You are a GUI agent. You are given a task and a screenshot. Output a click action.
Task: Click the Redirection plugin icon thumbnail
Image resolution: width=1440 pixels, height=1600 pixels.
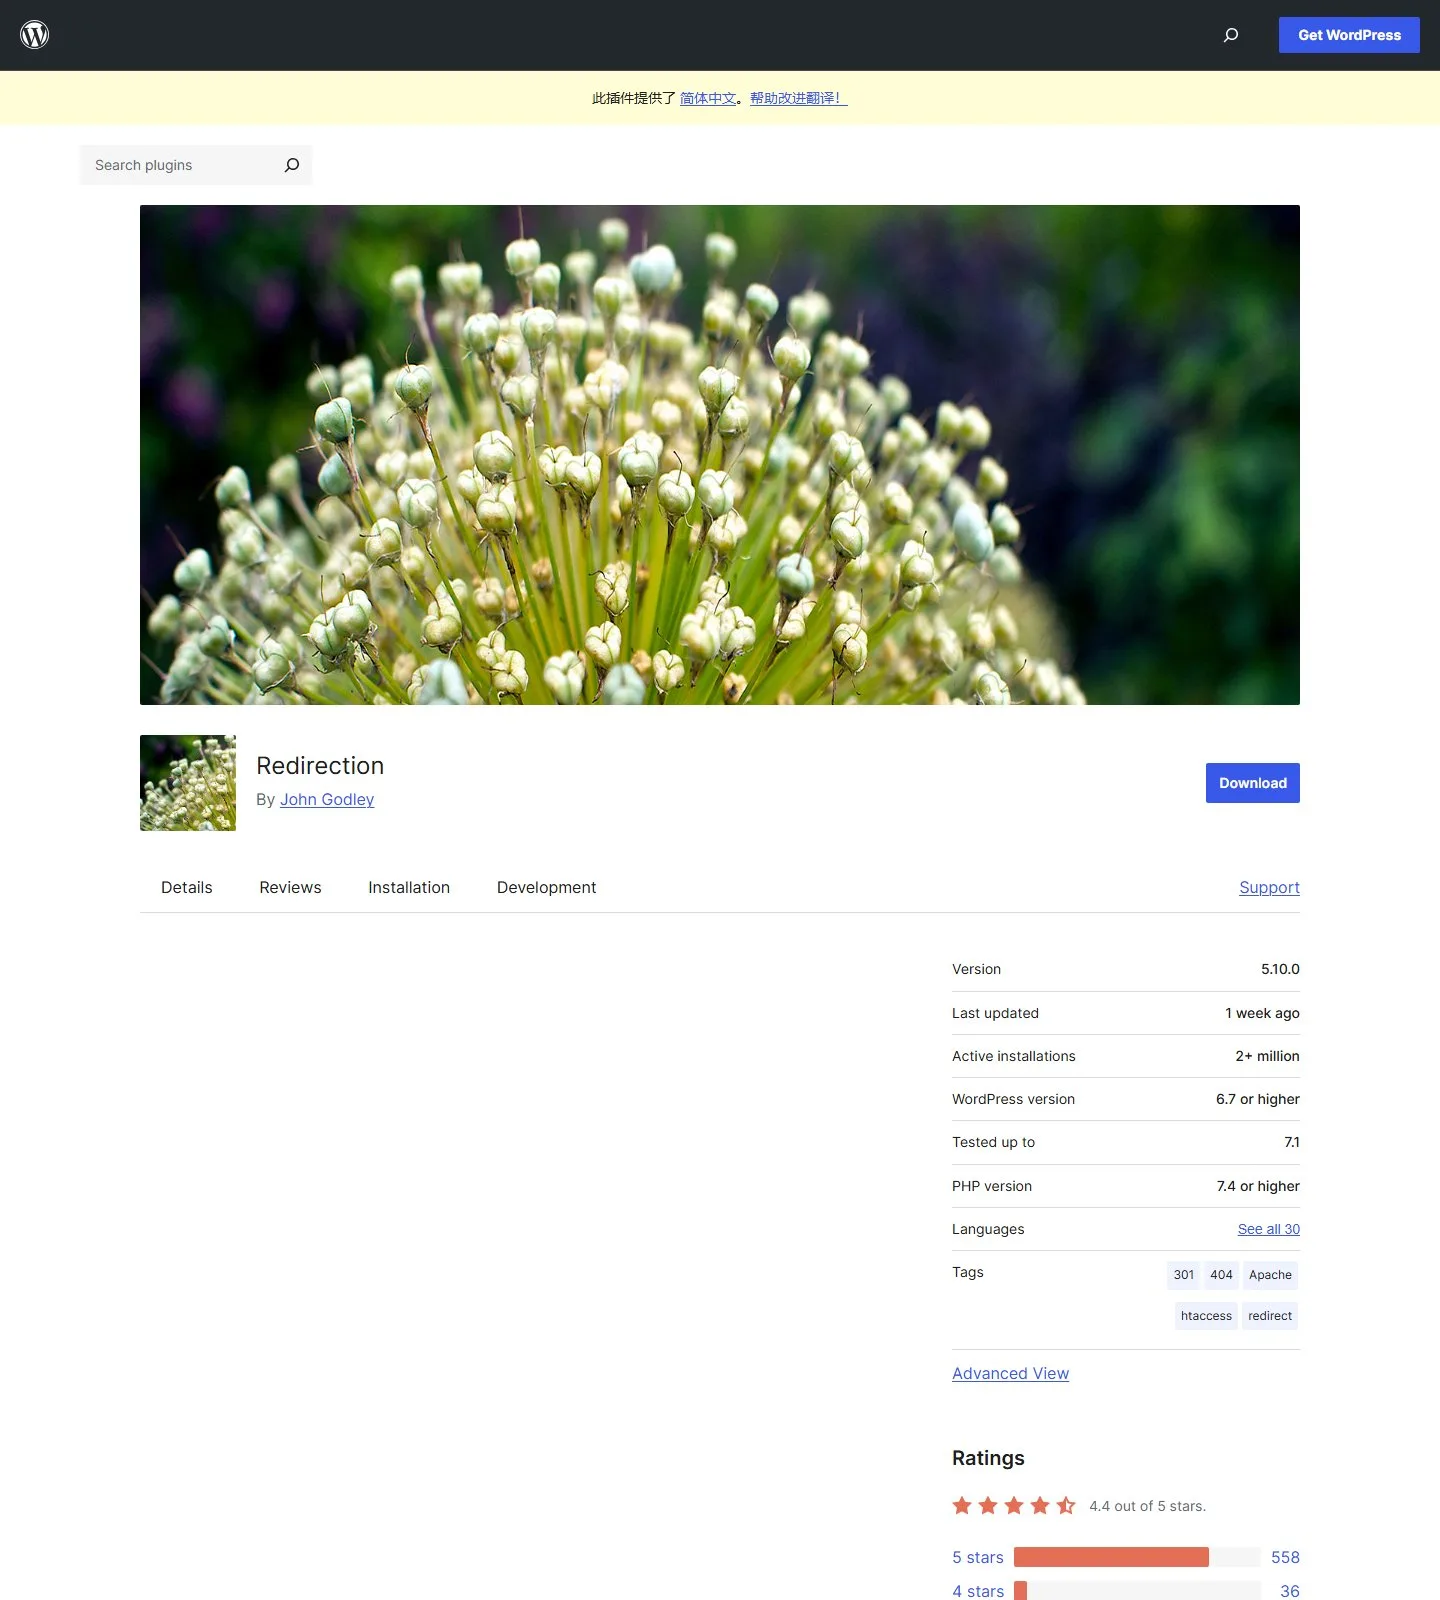[x=188, y=783]
